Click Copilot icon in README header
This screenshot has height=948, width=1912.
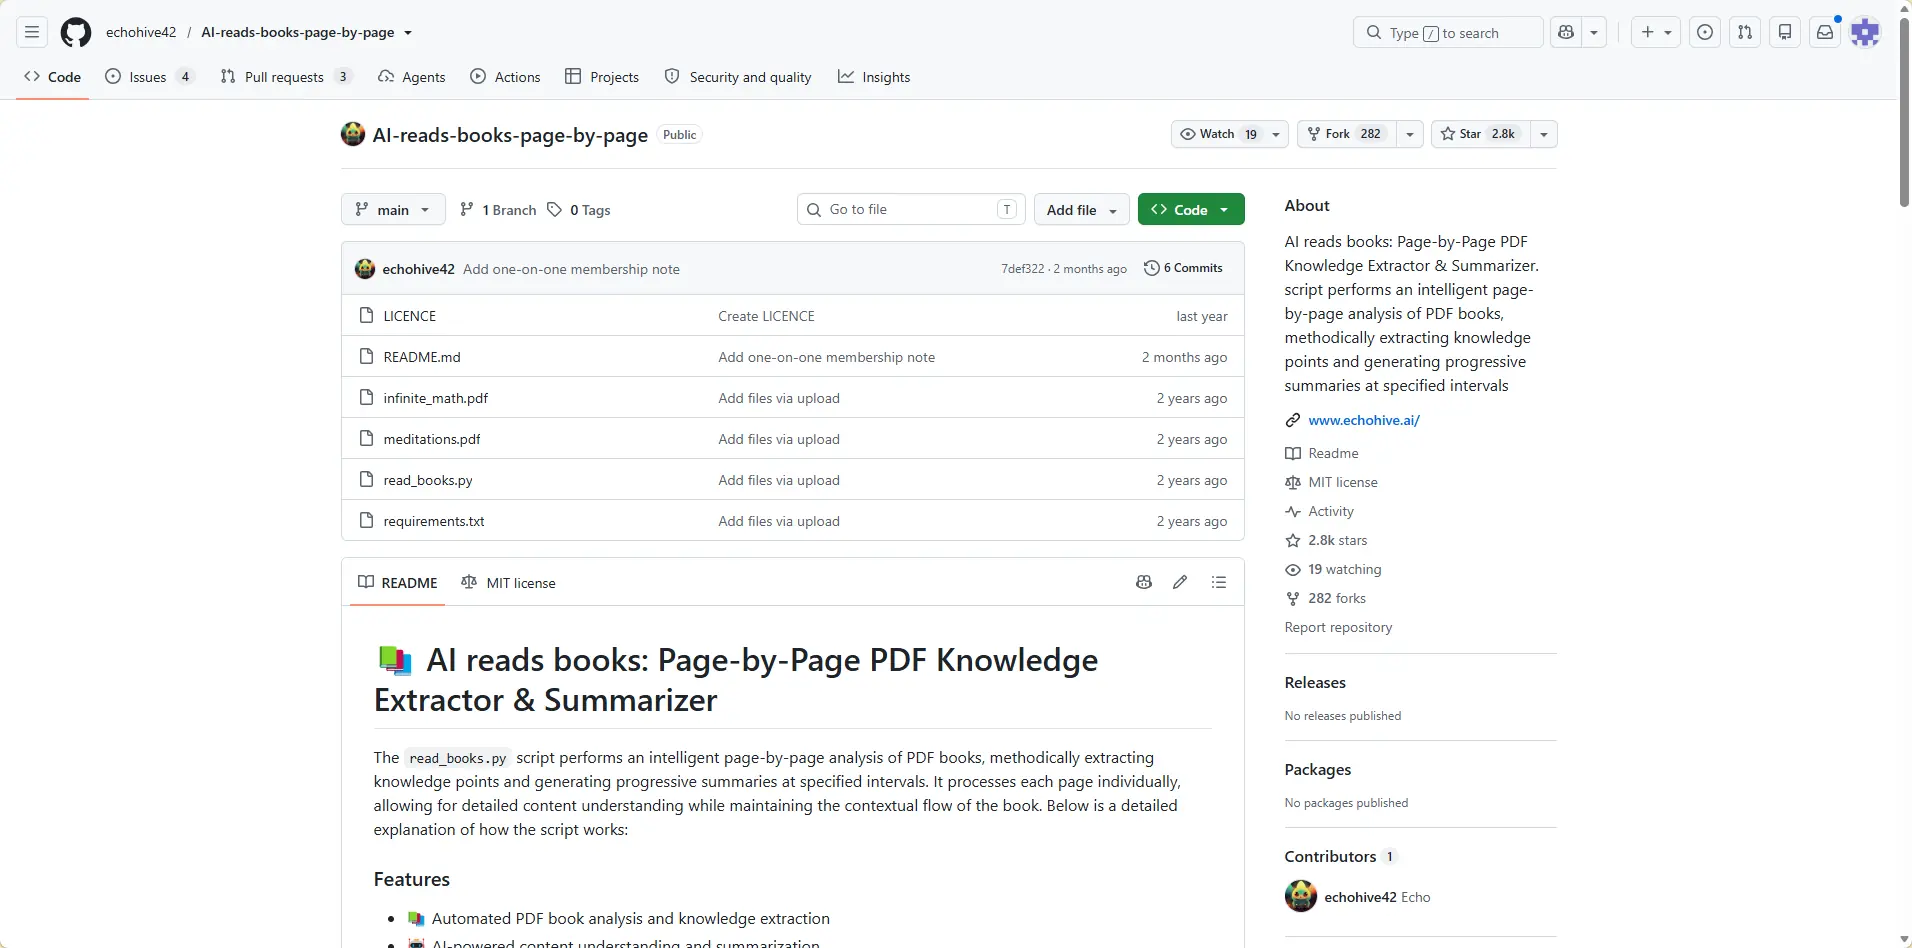[x=1144, y=582]
